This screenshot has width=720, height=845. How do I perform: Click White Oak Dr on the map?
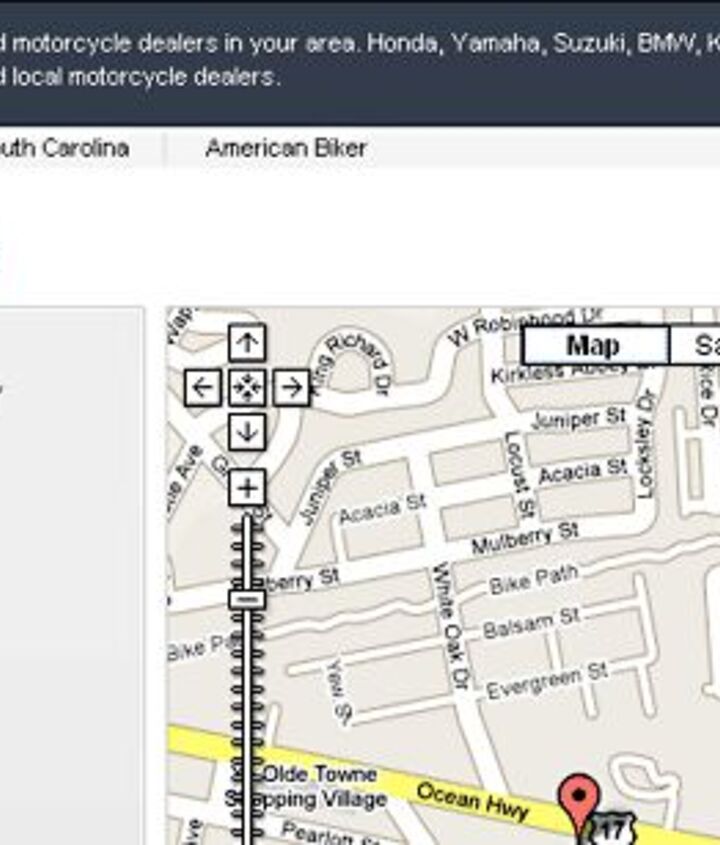(449, 625)
